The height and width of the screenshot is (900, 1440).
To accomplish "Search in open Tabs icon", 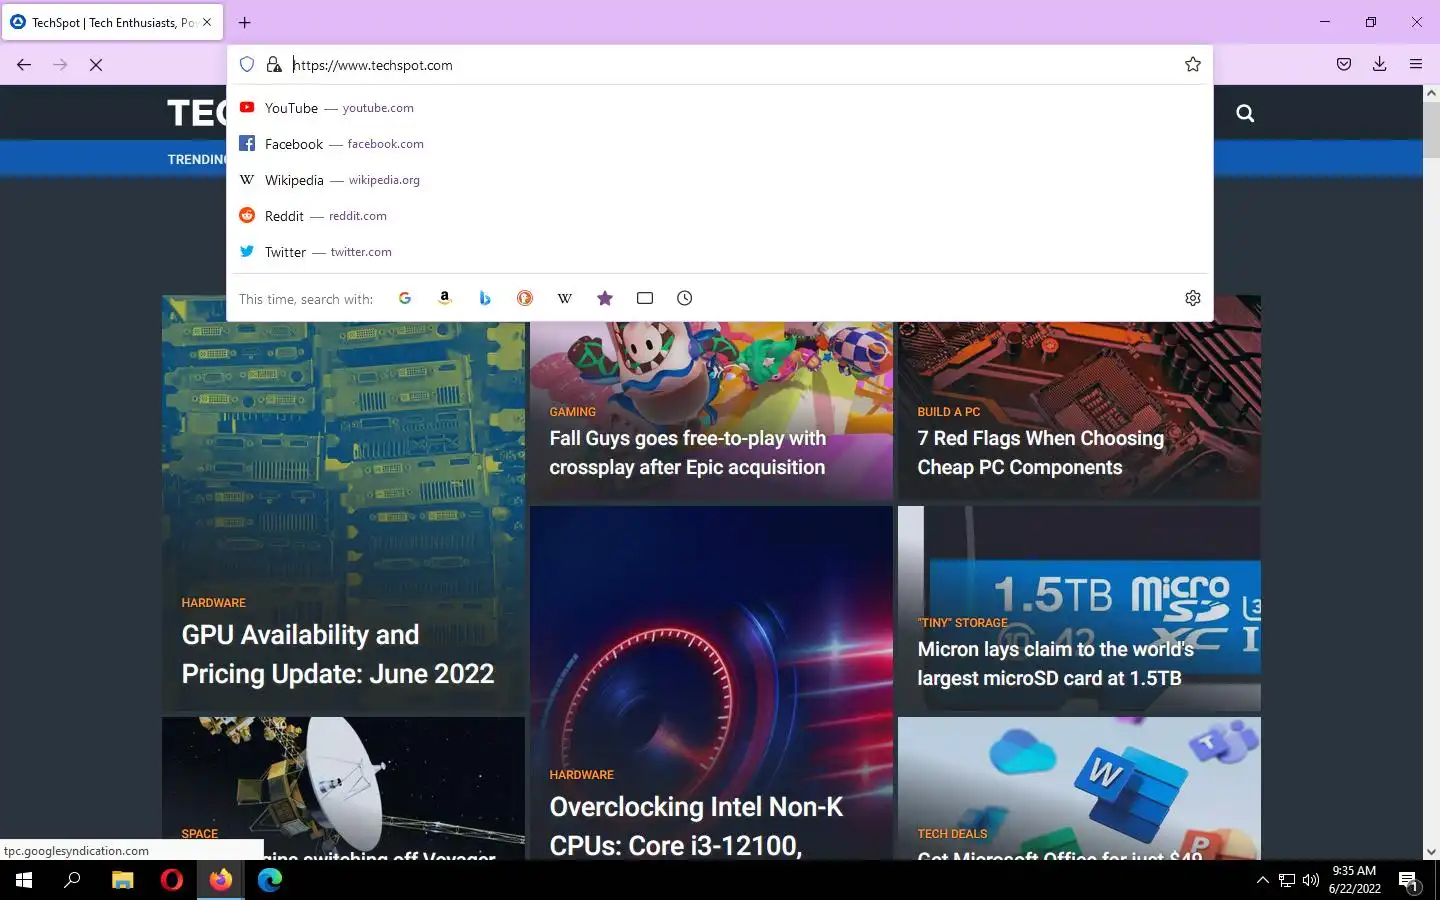I will [x=645, y=298].
